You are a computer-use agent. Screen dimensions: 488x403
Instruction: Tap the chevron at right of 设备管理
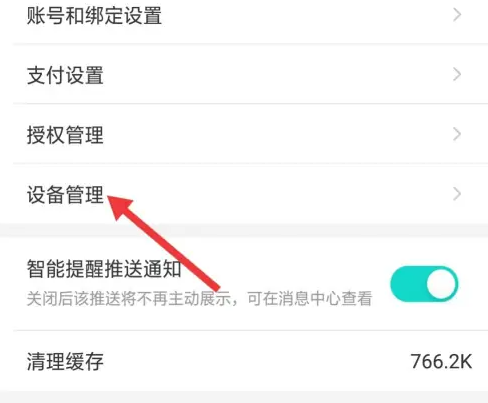(x=457, y=194)
